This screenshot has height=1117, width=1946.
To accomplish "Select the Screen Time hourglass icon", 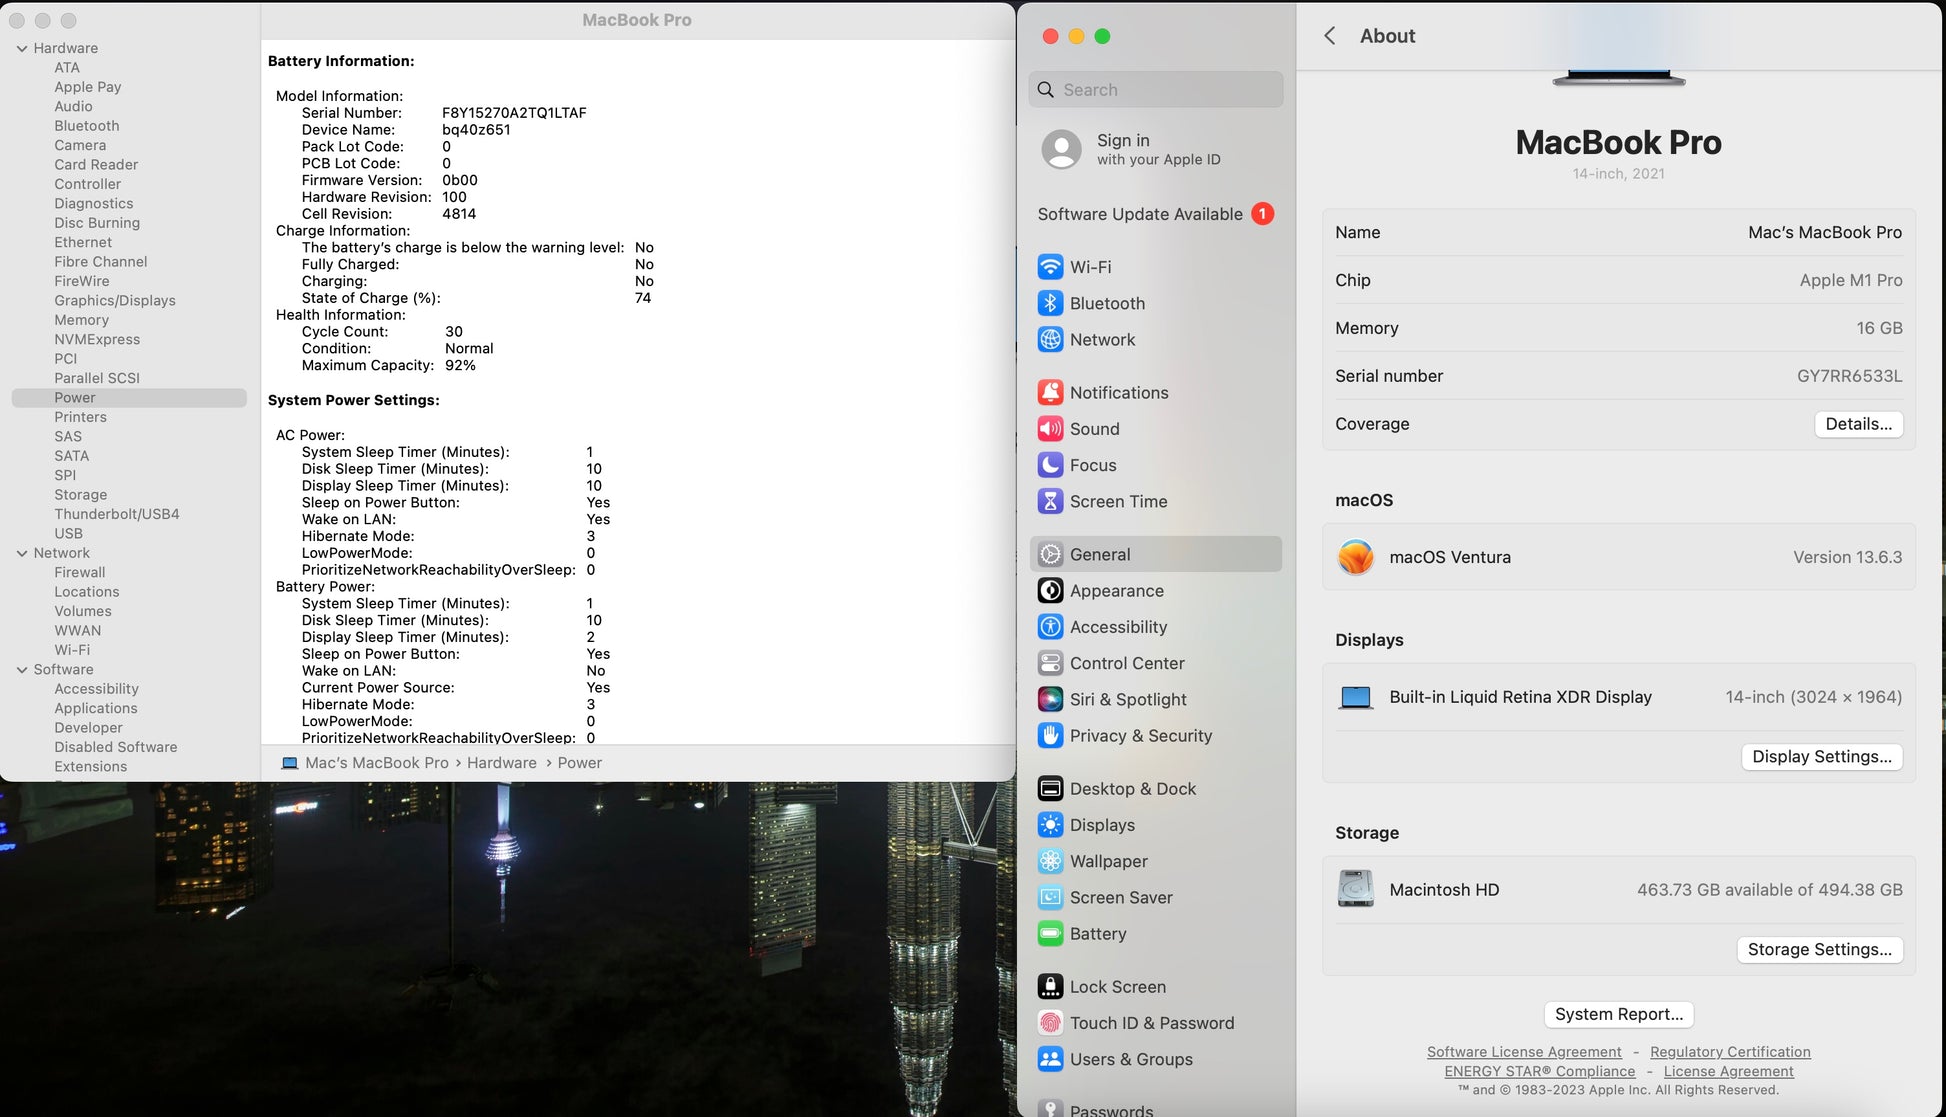I will pyautogui.click(x=1050, y=502).
